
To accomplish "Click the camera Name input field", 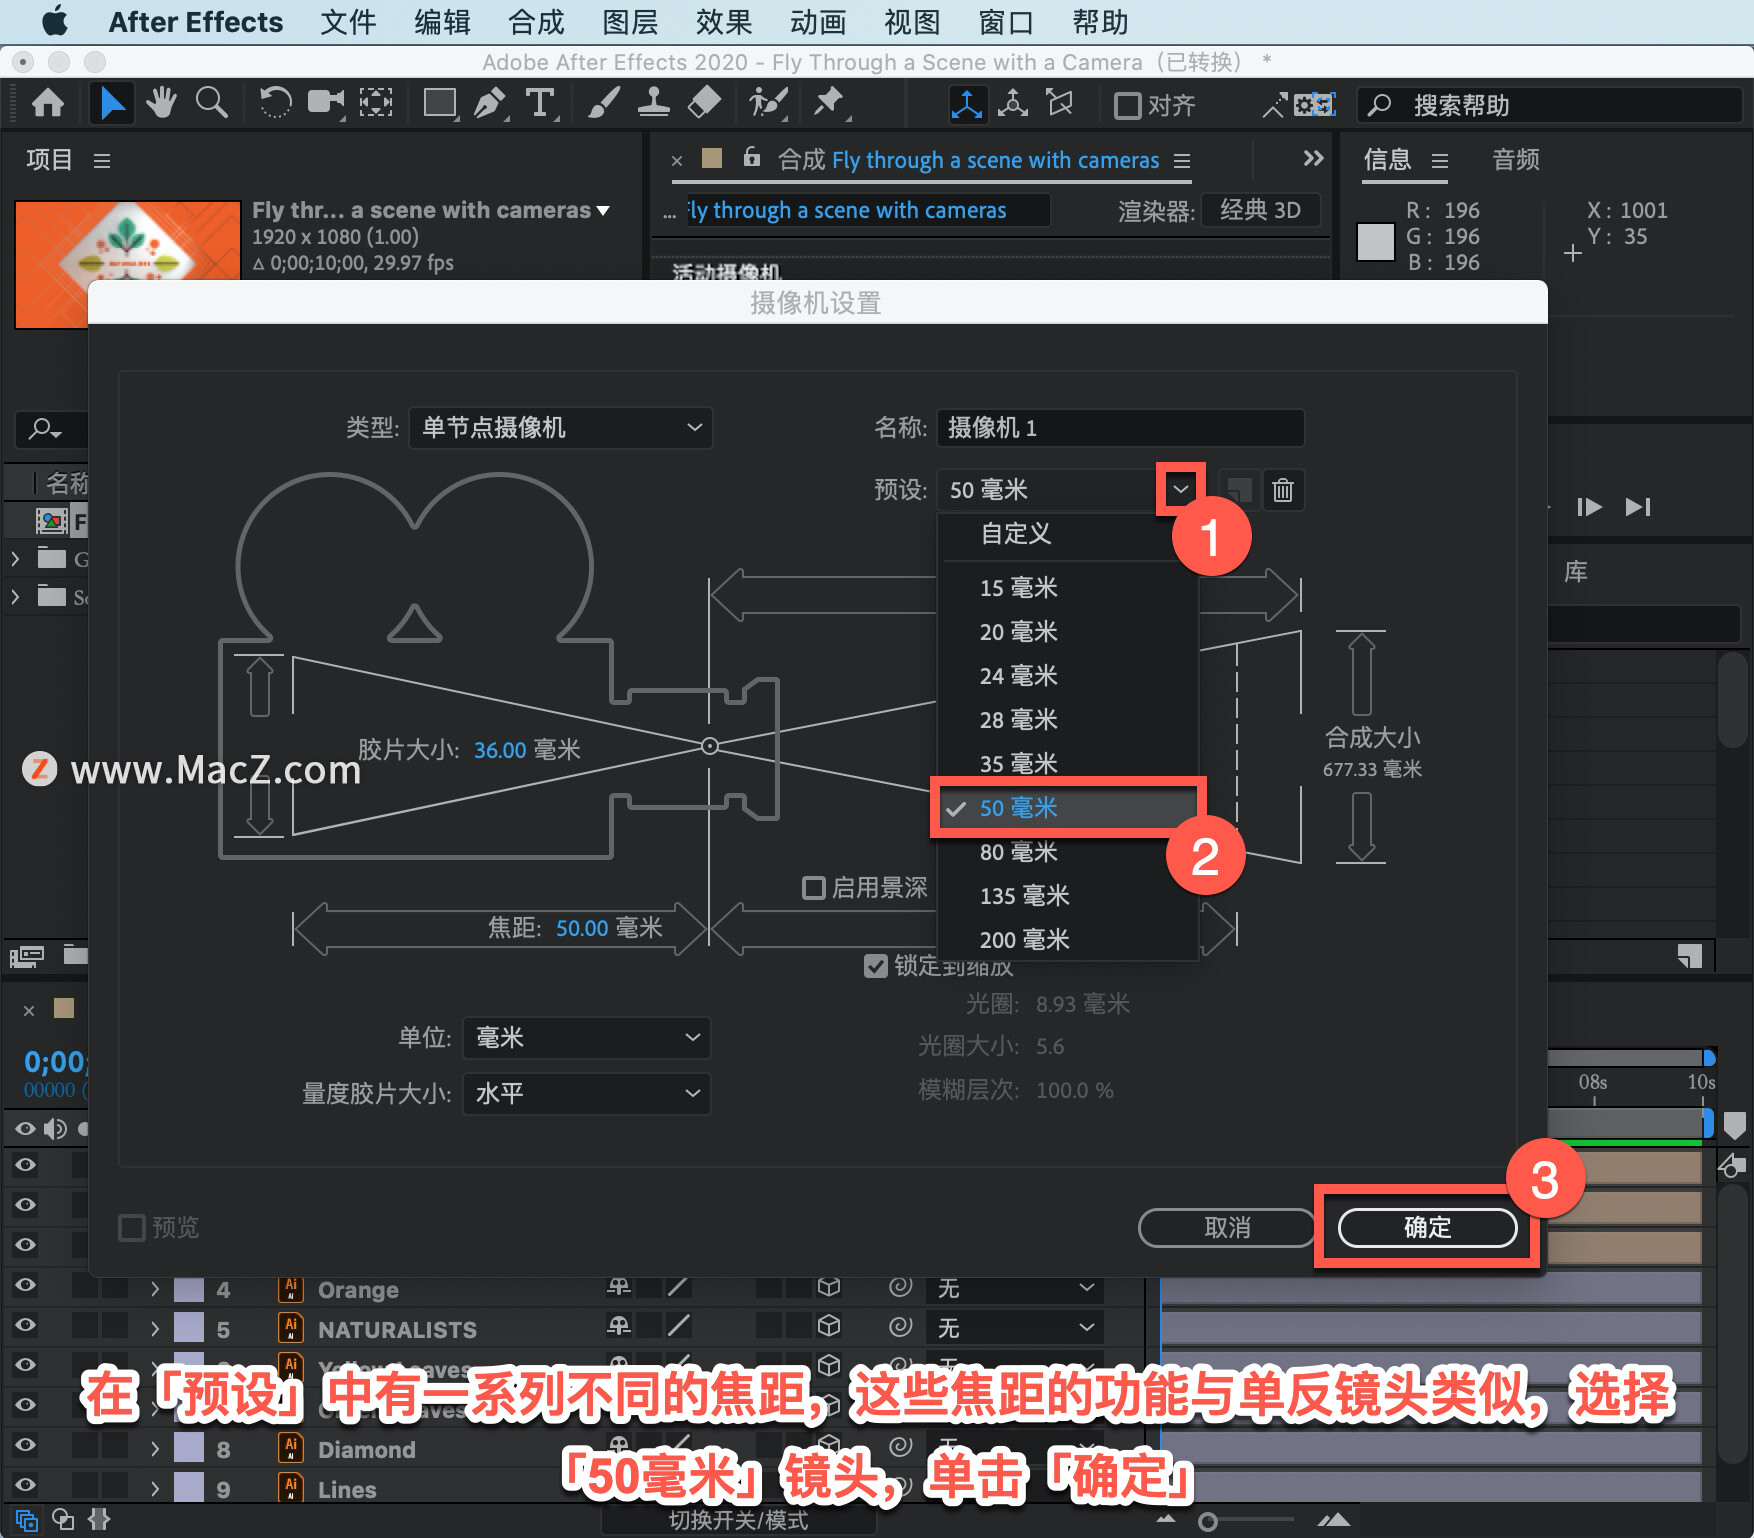I will [1120, 428].
